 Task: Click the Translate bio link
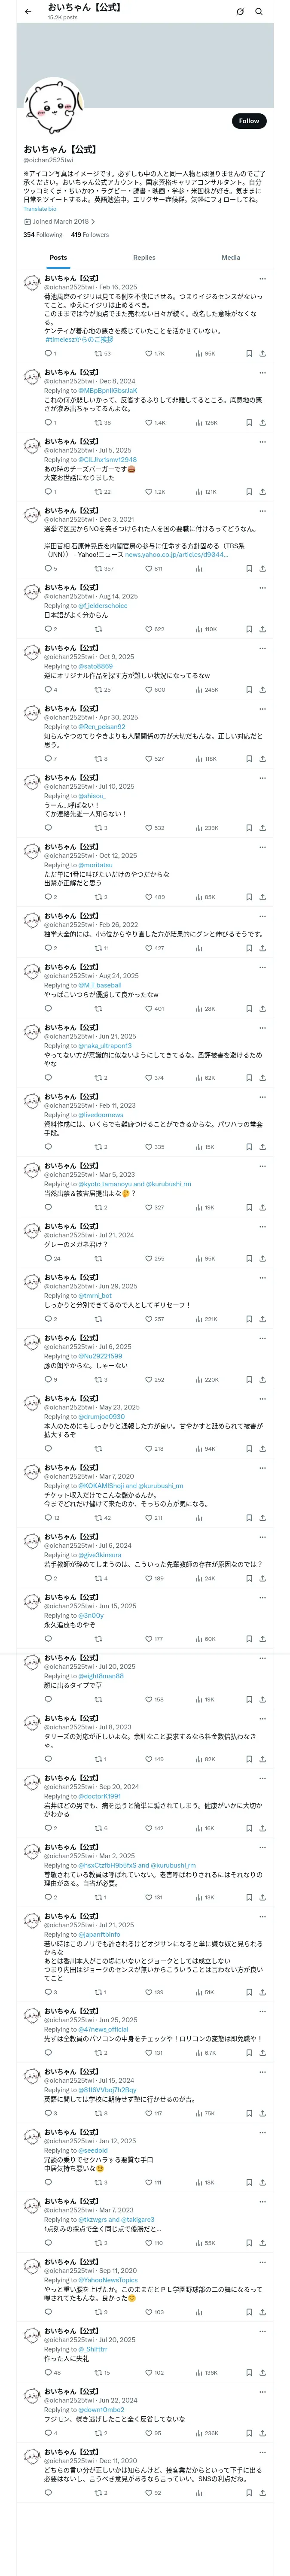40,209
